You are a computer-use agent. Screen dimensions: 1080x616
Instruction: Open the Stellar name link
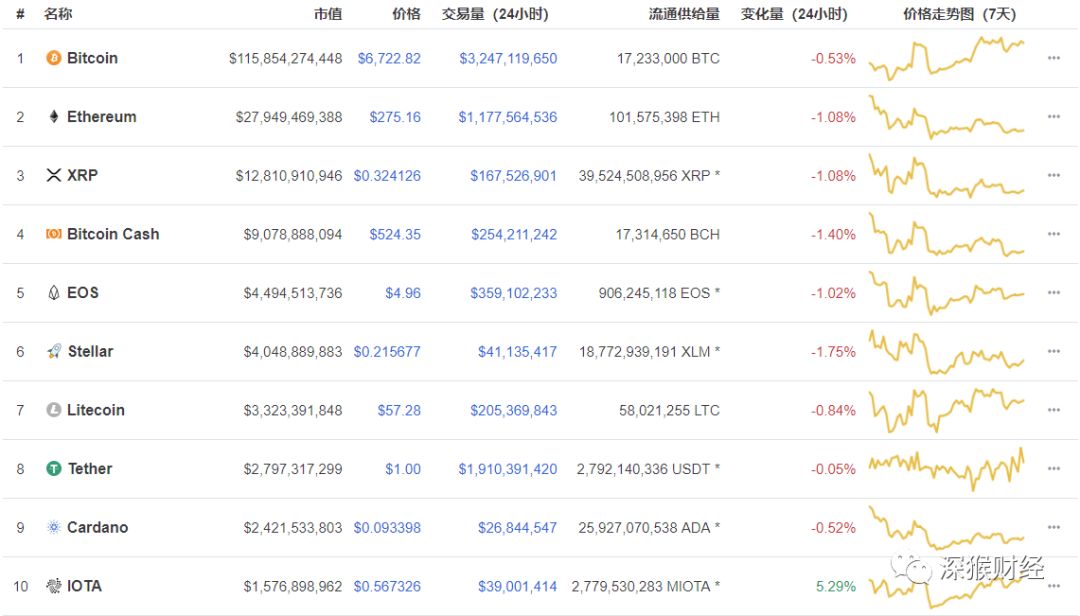coord(90,351)
